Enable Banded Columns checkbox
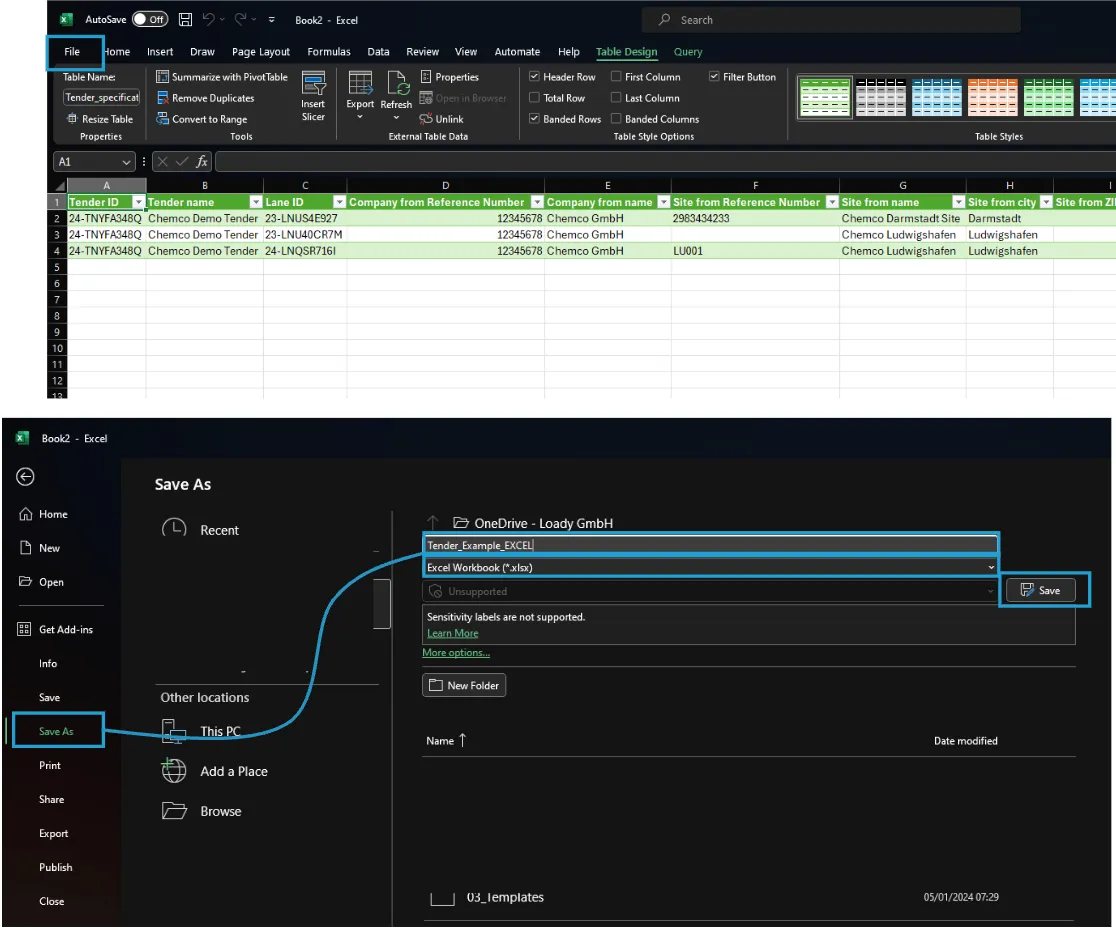 click(x=616, y=119)
